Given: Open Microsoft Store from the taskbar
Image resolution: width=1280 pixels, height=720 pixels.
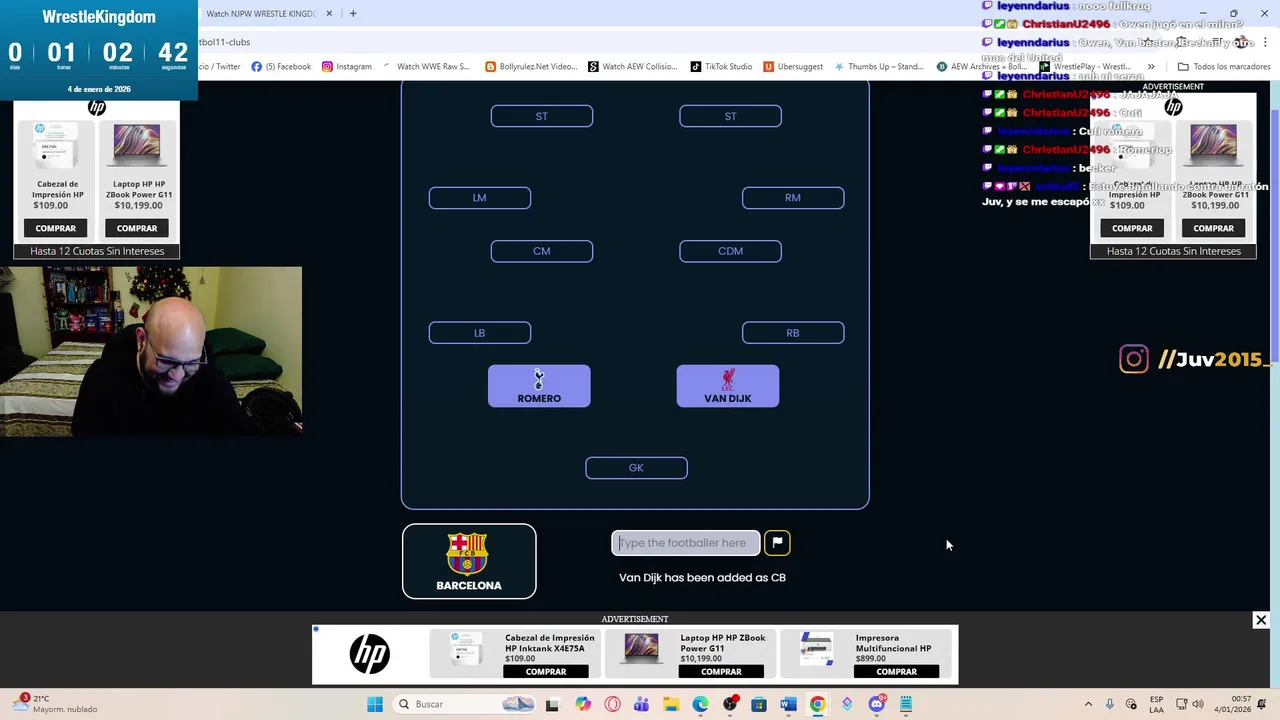Looking at the screenshot, I should click(x=759, y=704).
